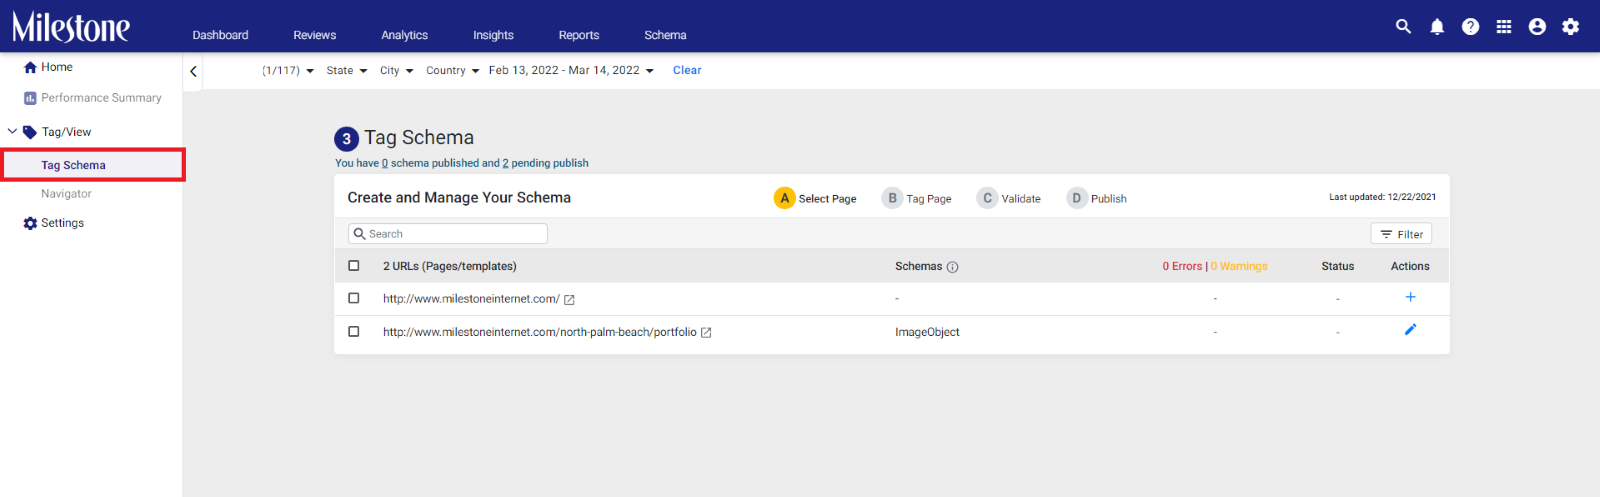The image size is (1600, 497).
Task: Open the State dropdown
Action: pos(346,71)
